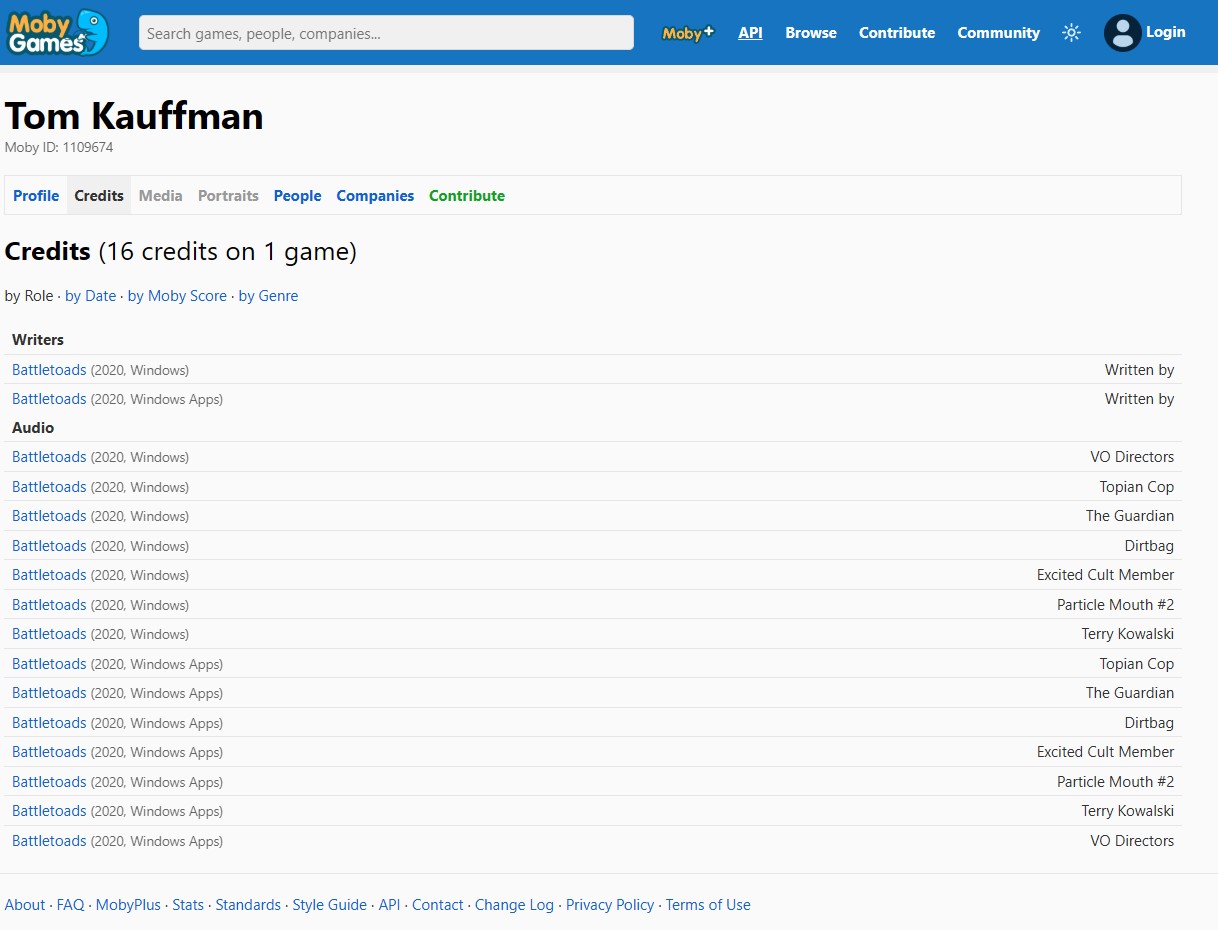Open Battletoads in Windows Excited Cult Member row

(49, 575)
